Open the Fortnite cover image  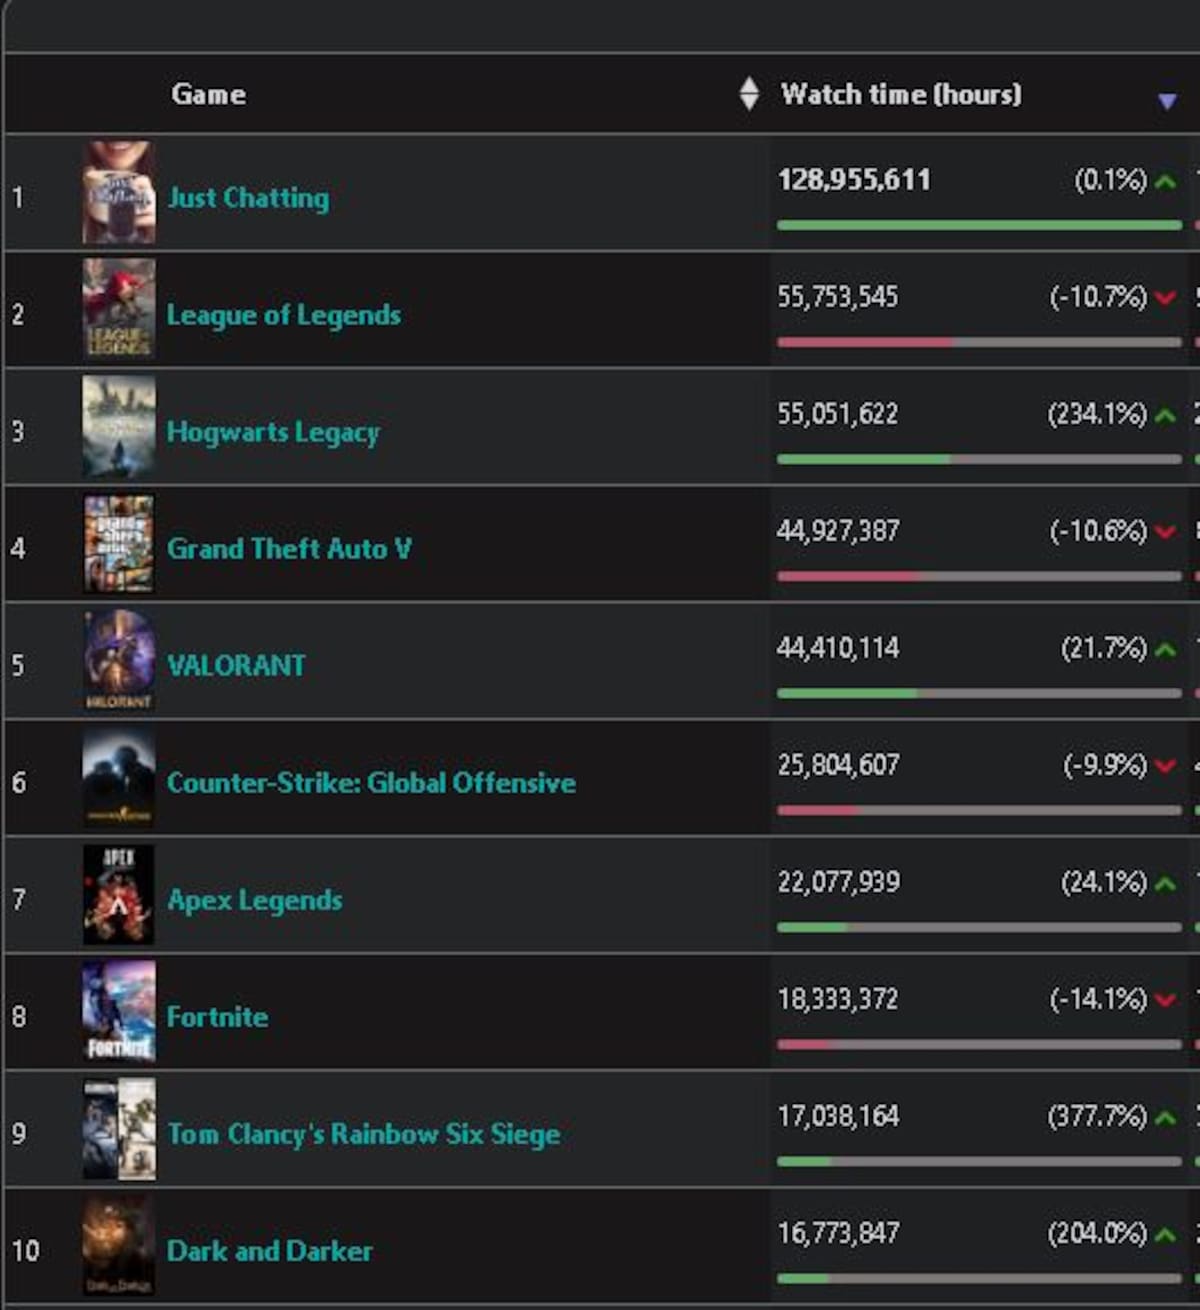click(119, 1011)
